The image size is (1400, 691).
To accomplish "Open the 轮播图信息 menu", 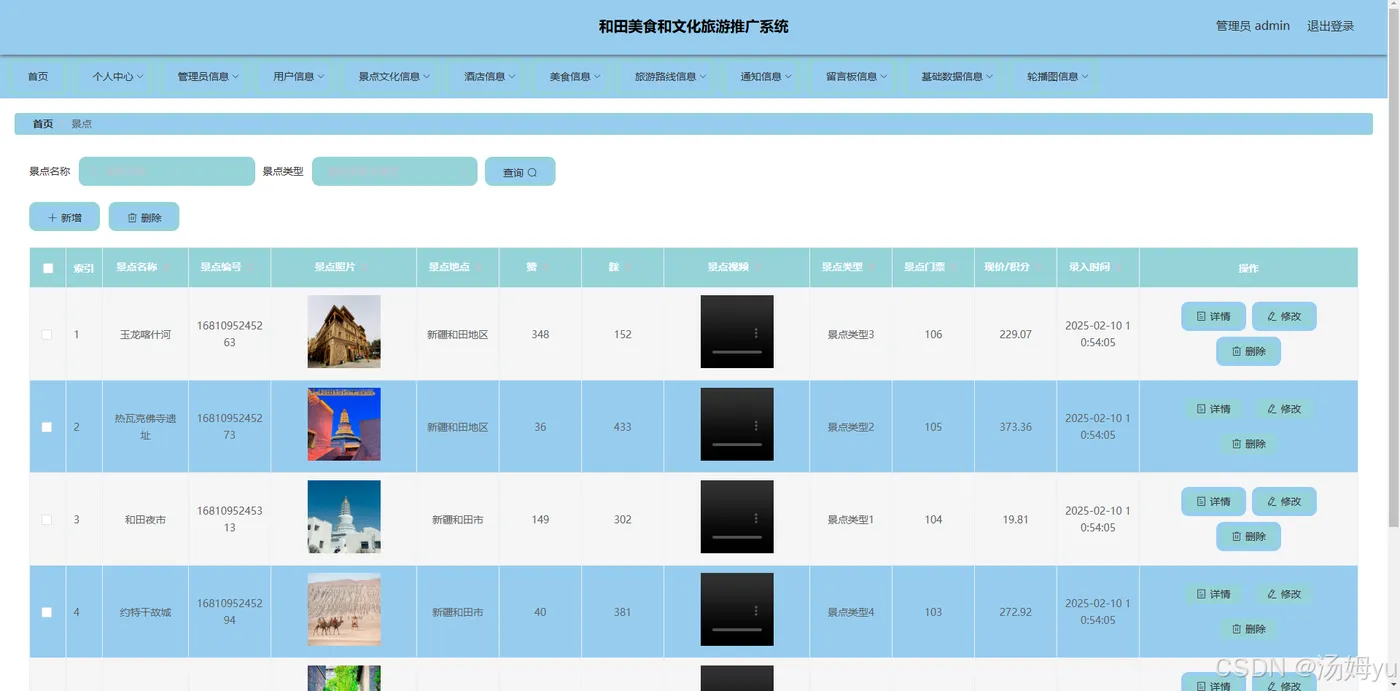I will tap(1057, 76).
